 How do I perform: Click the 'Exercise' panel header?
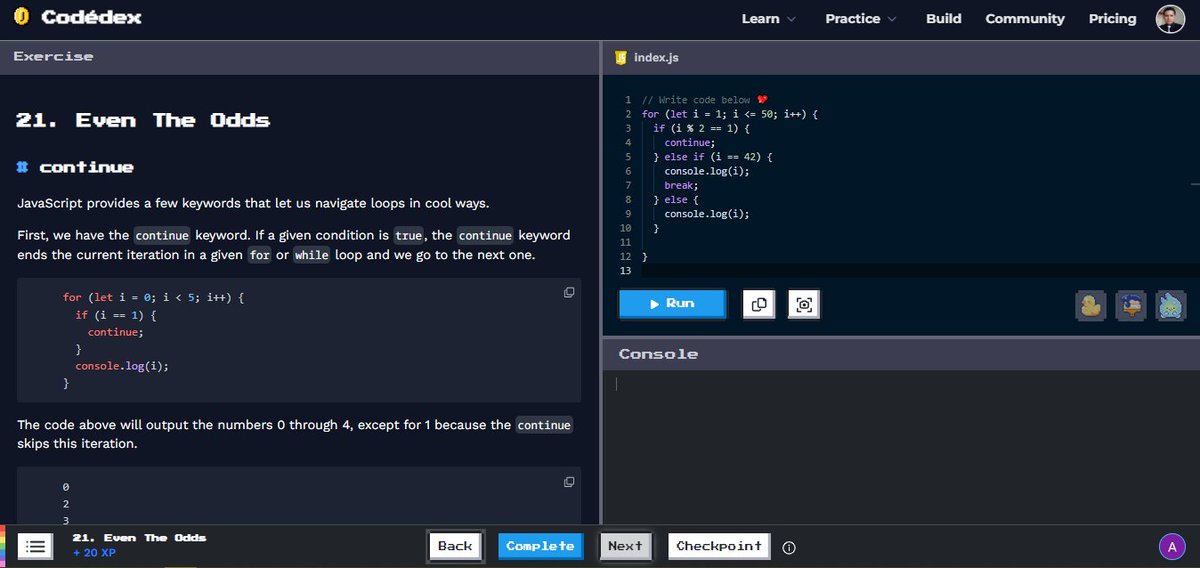point(53,56)
